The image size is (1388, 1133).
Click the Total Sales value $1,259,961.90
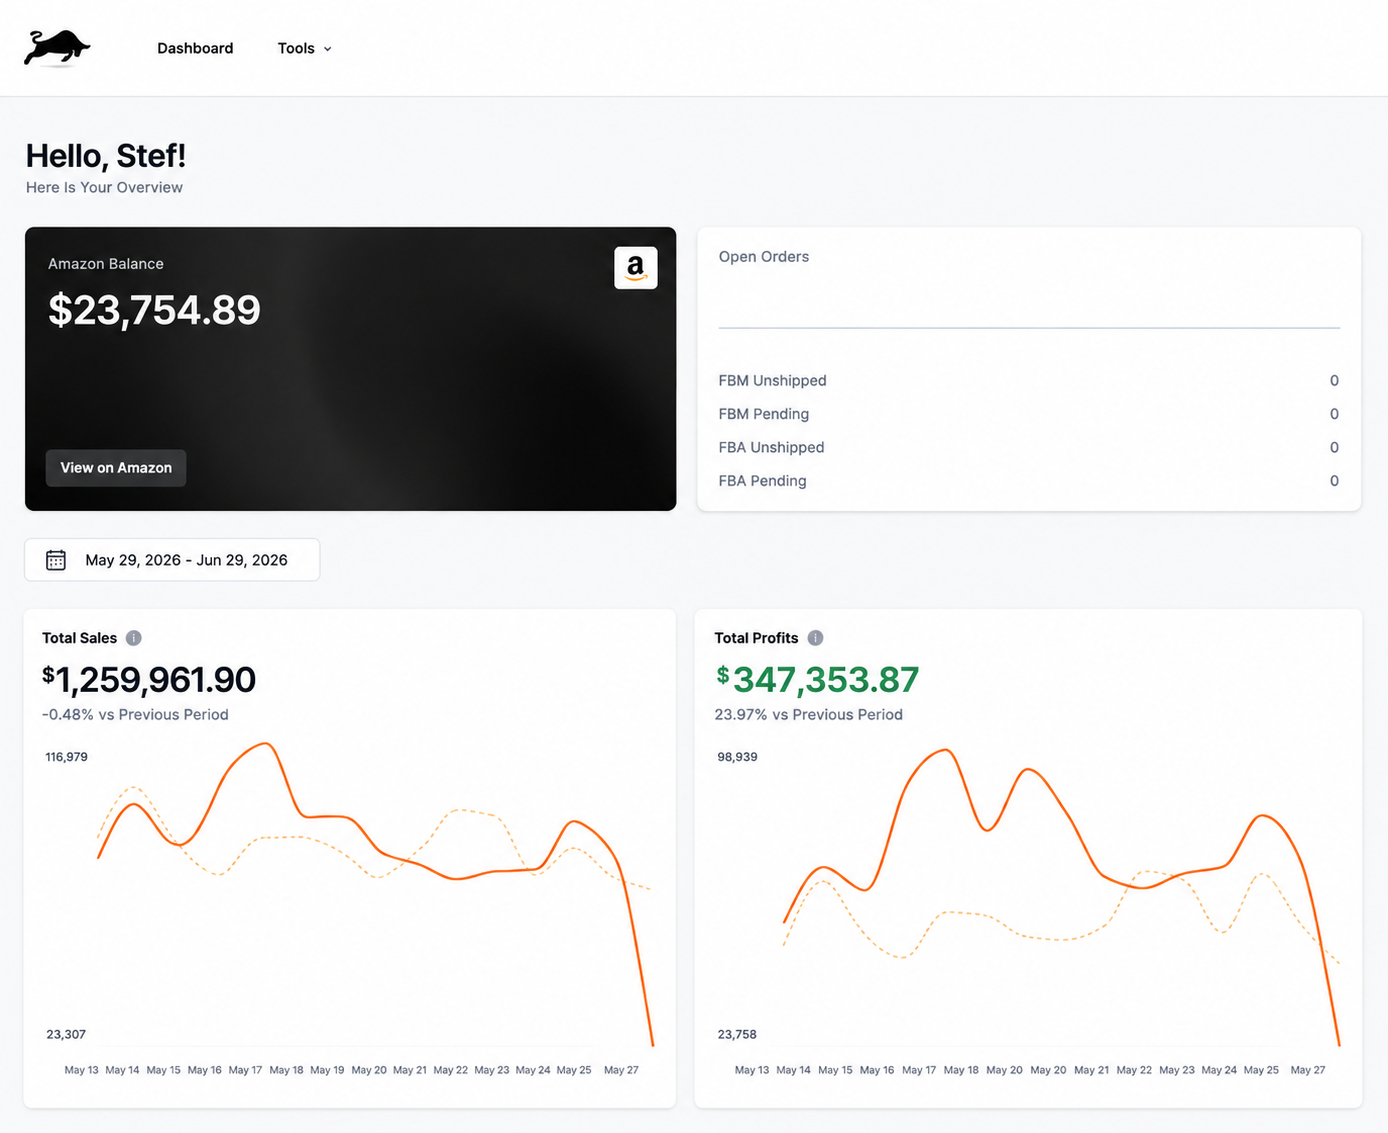pos(149,680)
